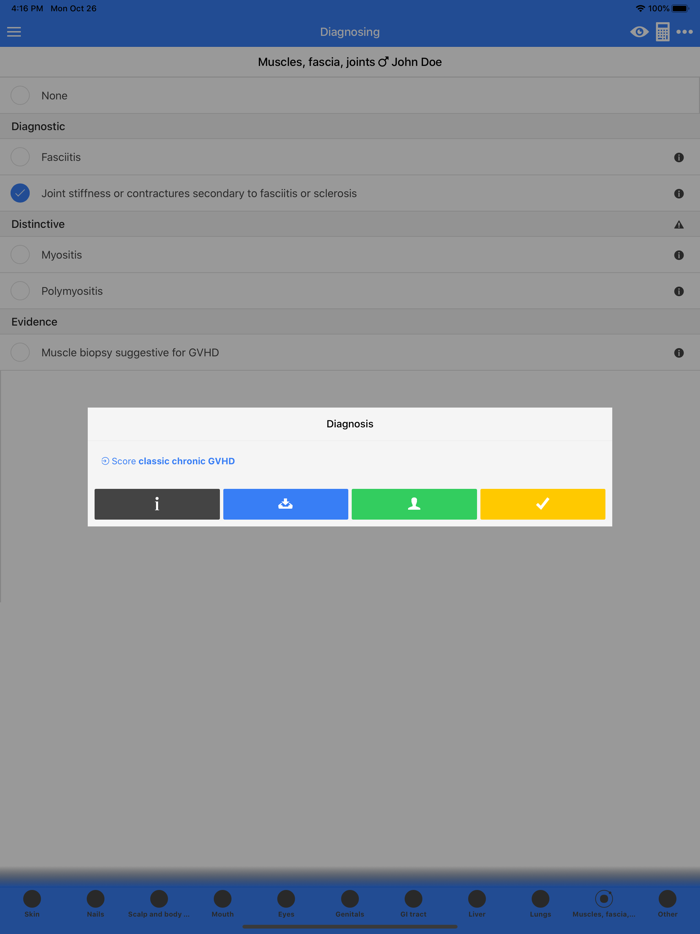Image resolution: width=700 pixels, height=934 pixels.
Task: Show info for Muscle biopsy evidence
Action: tap(679, 353)
